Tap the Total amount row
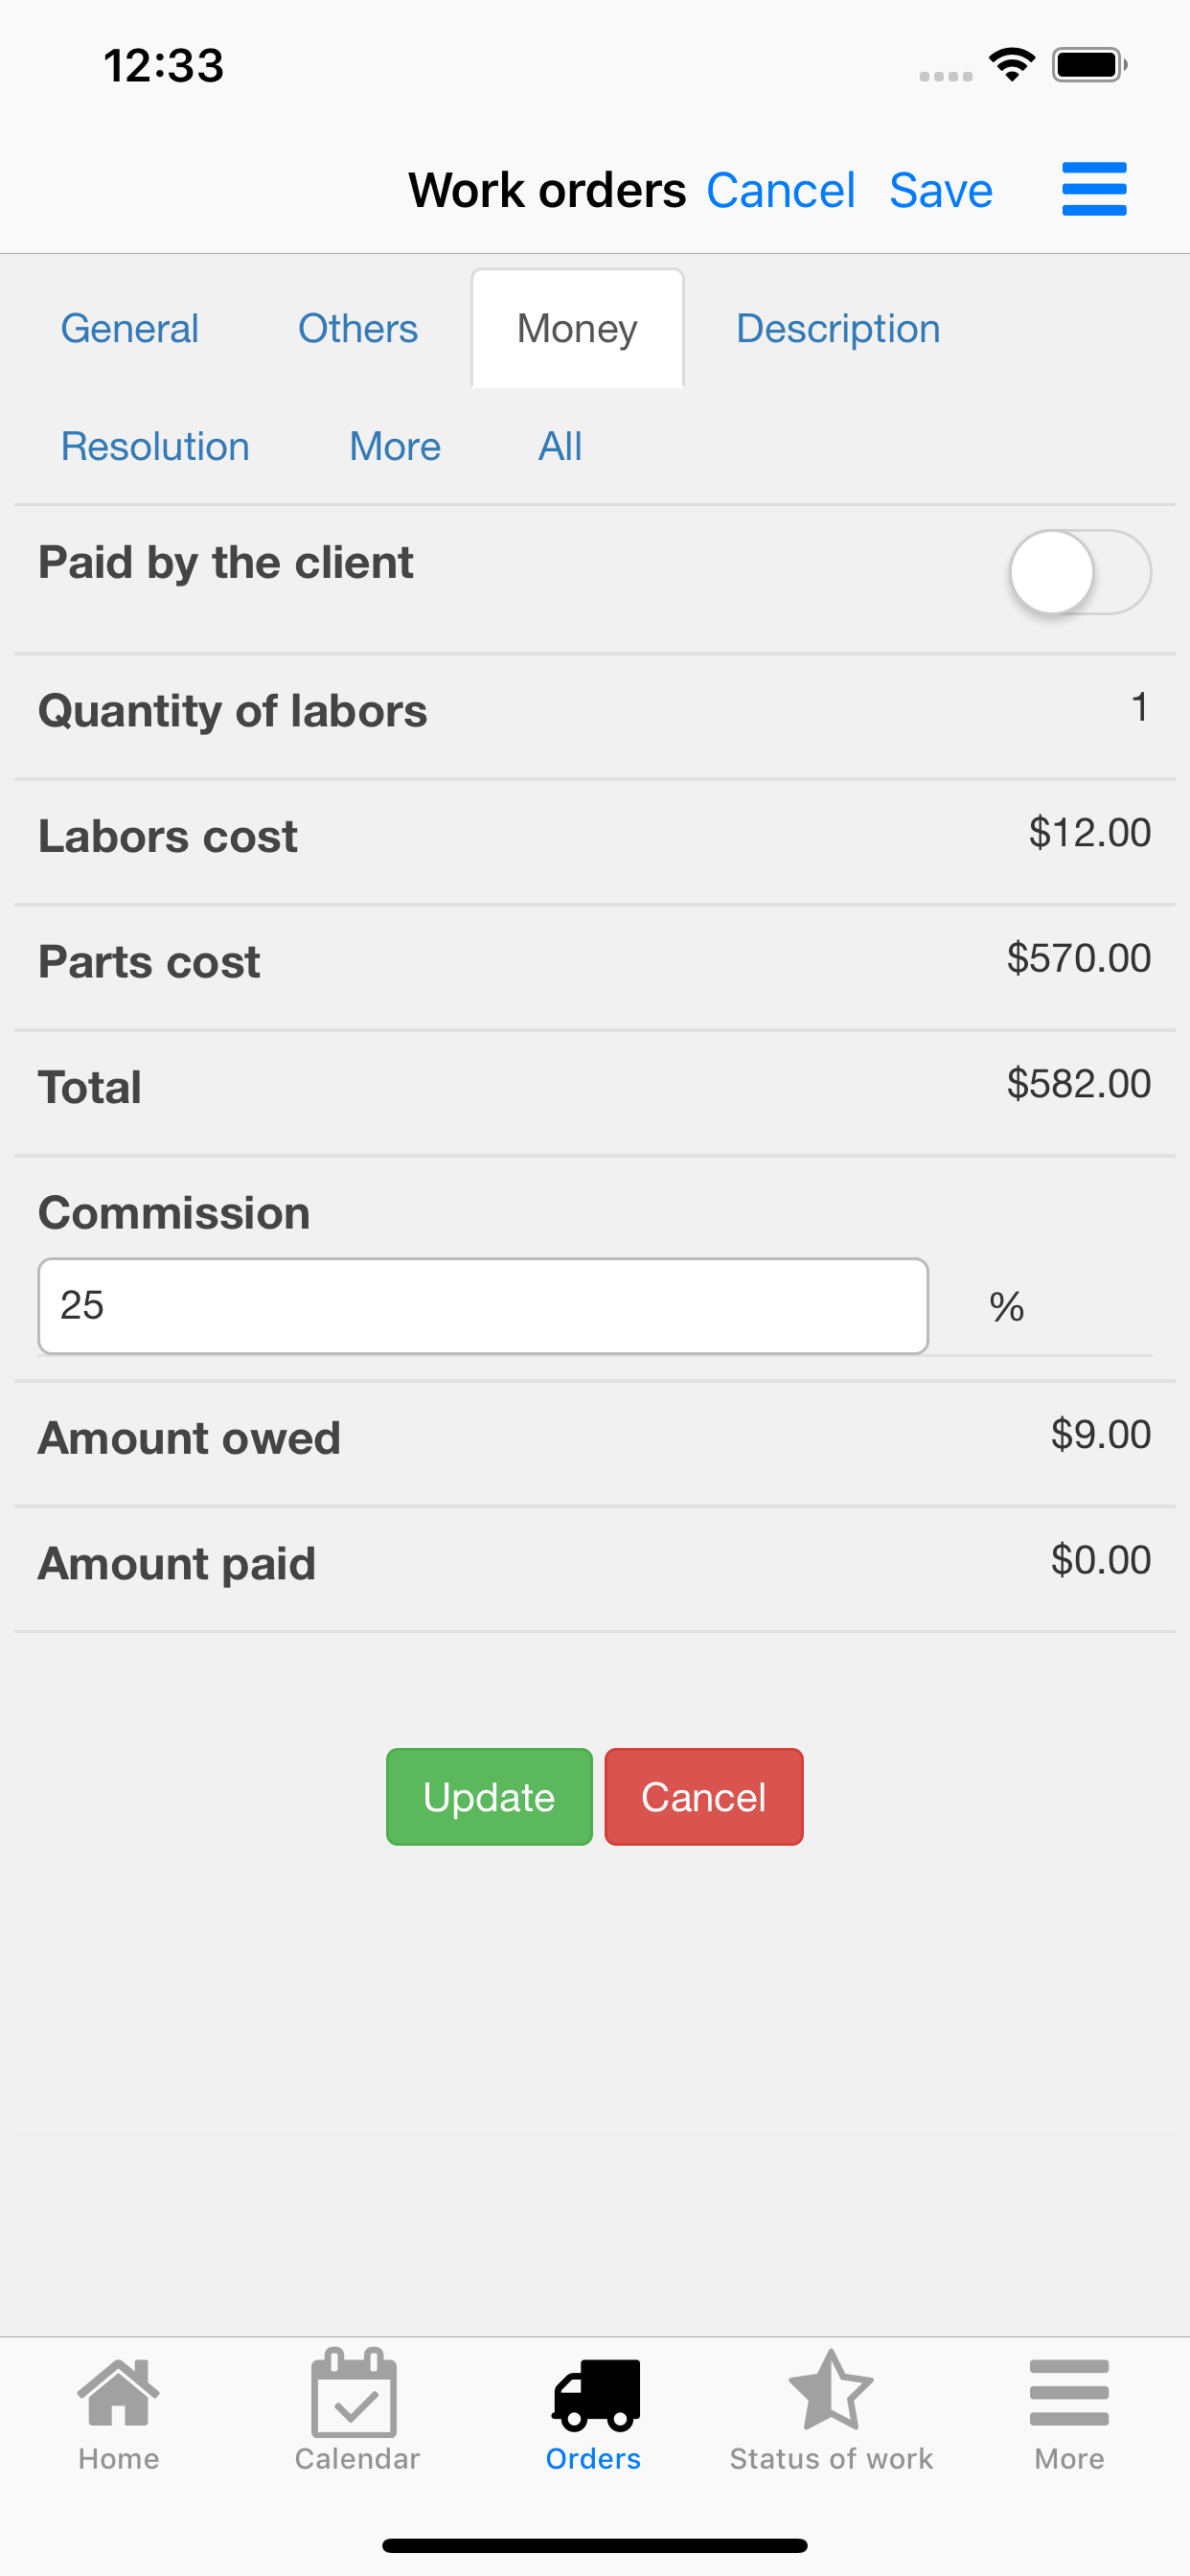 pyautogui.click(x=594, y=1087)
